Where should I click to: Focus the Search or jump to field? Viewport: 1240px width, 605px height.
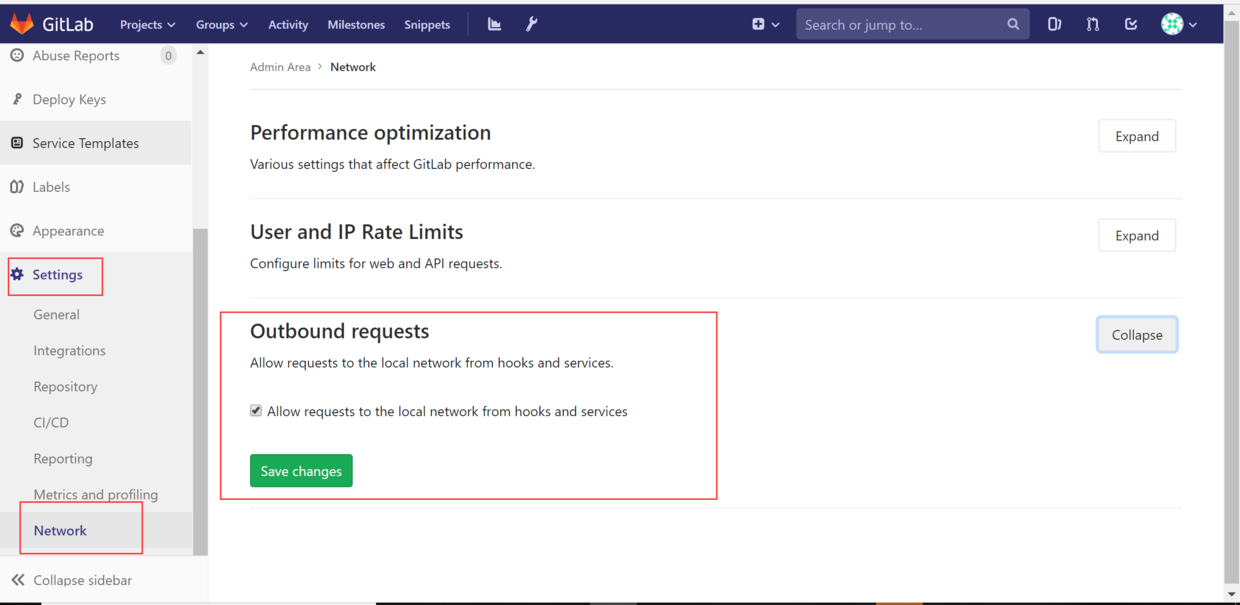coord(900,24)
